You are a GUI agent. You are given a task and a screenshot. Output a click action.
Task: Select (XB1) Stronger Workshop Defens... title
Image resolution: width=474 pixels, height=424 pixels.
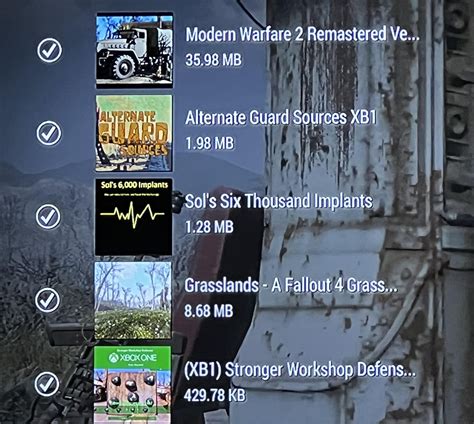pos(300,370)
